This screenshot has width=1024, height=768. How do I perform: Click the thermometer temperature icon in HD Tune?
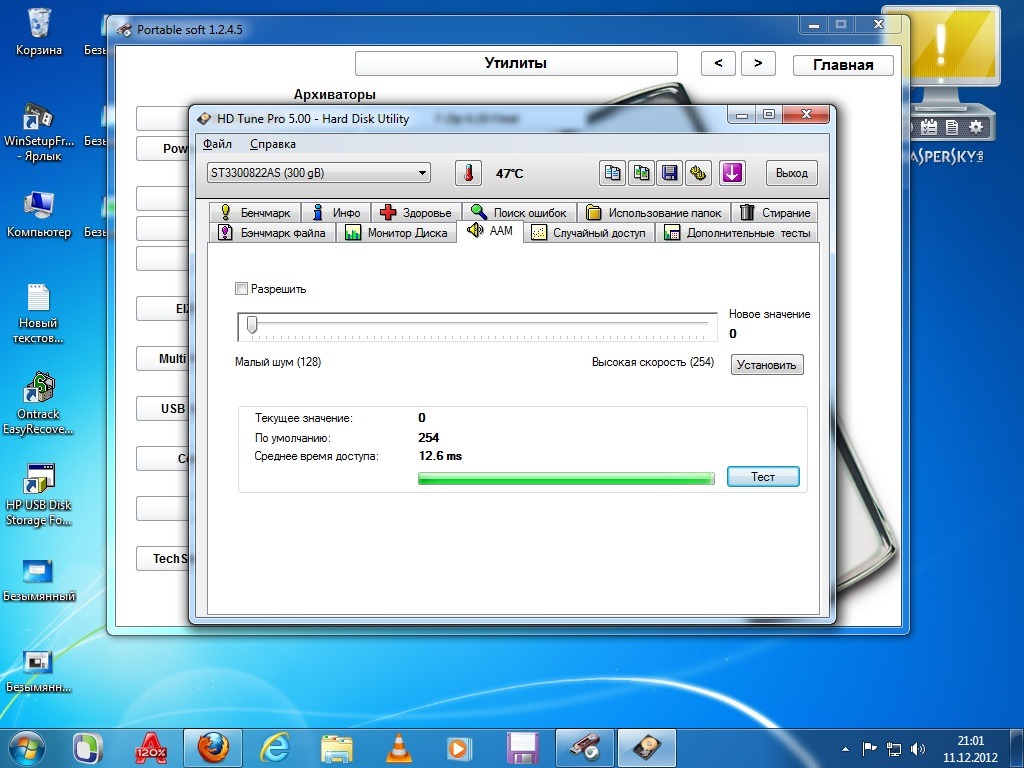[x=468, y=173]
